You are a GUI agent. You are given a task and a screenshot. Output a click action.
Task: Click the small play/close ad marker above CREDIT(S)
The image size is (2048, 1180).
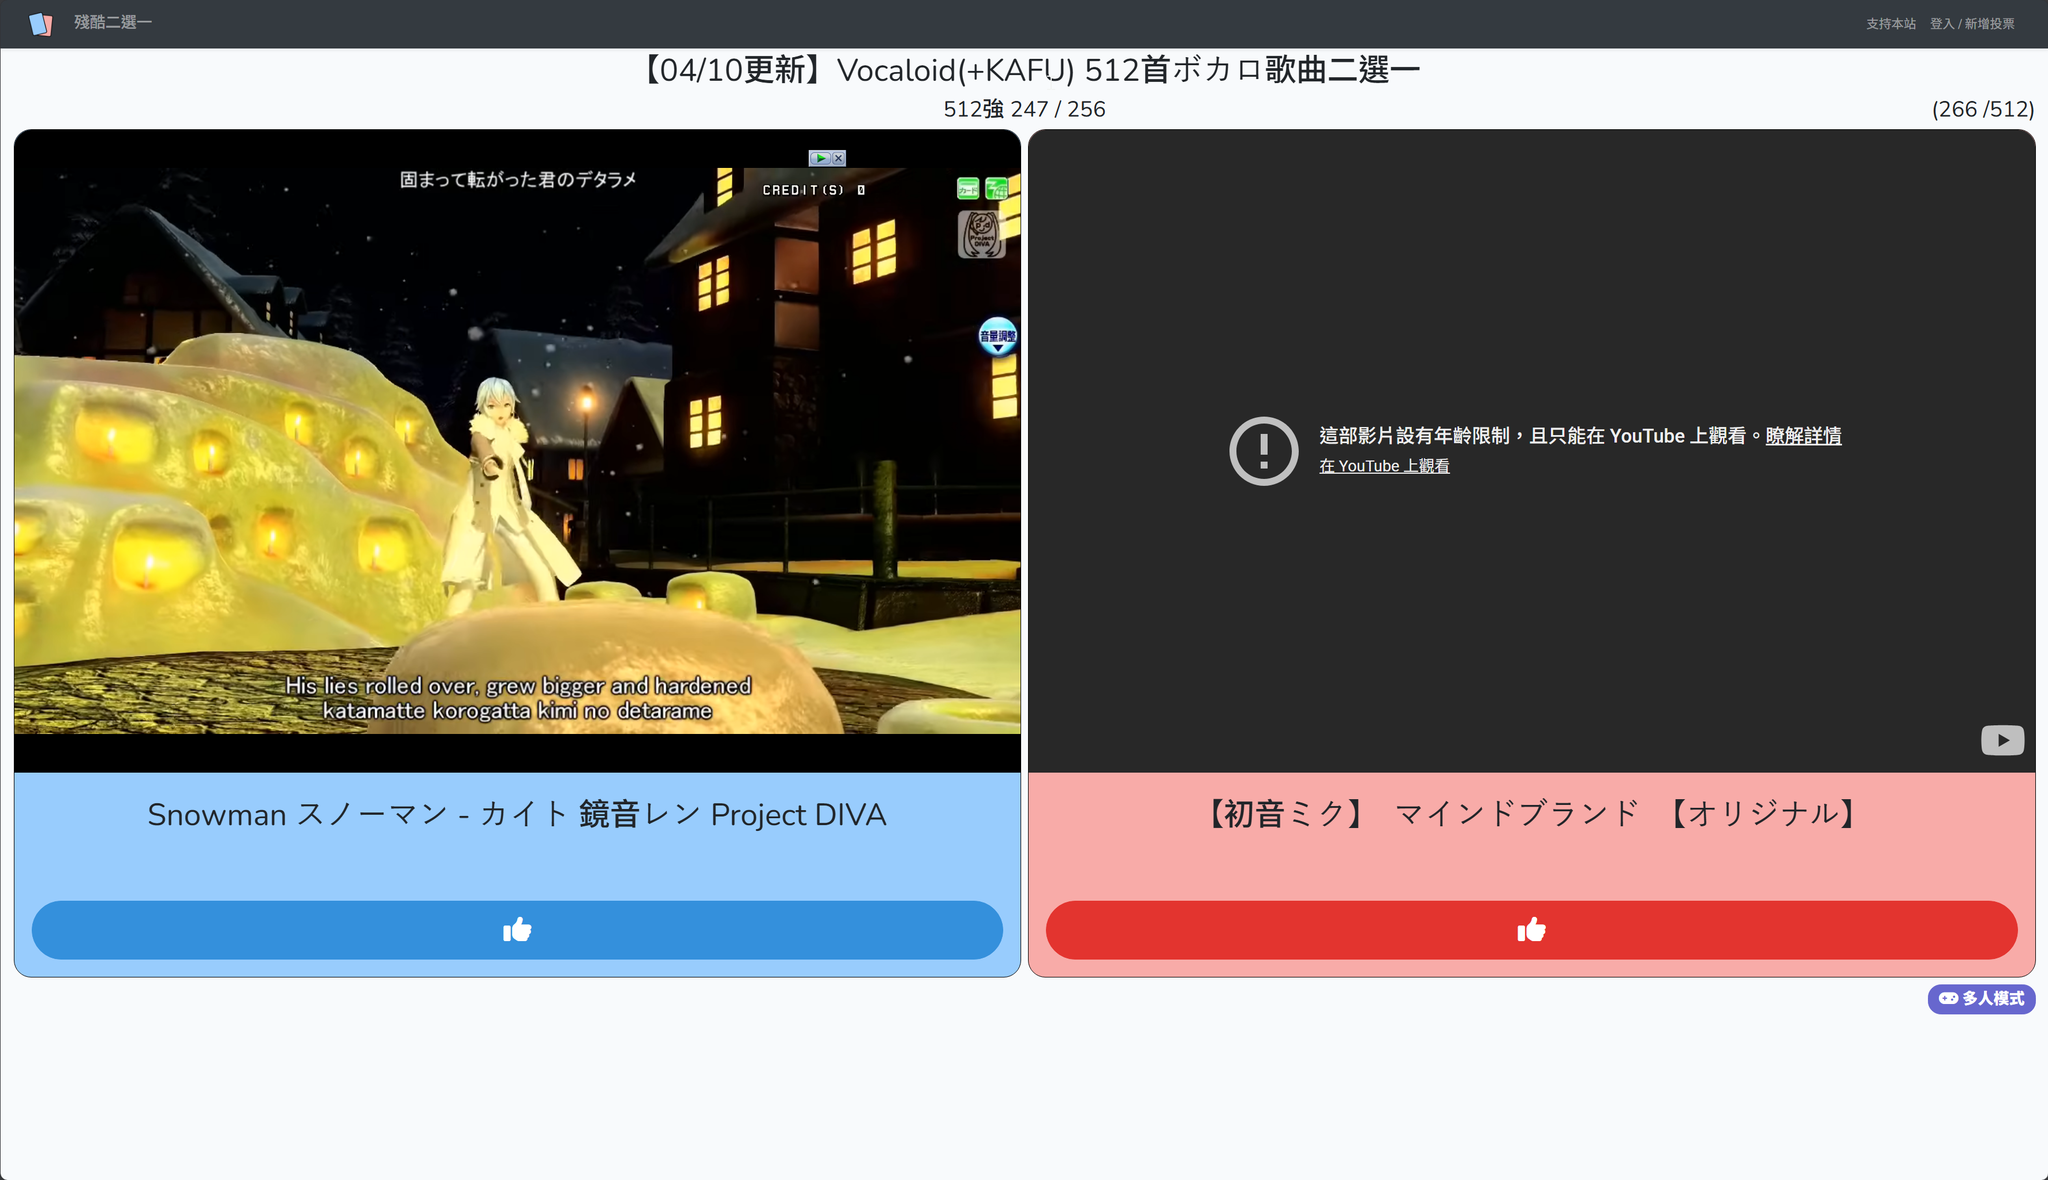tap(827, 158)
